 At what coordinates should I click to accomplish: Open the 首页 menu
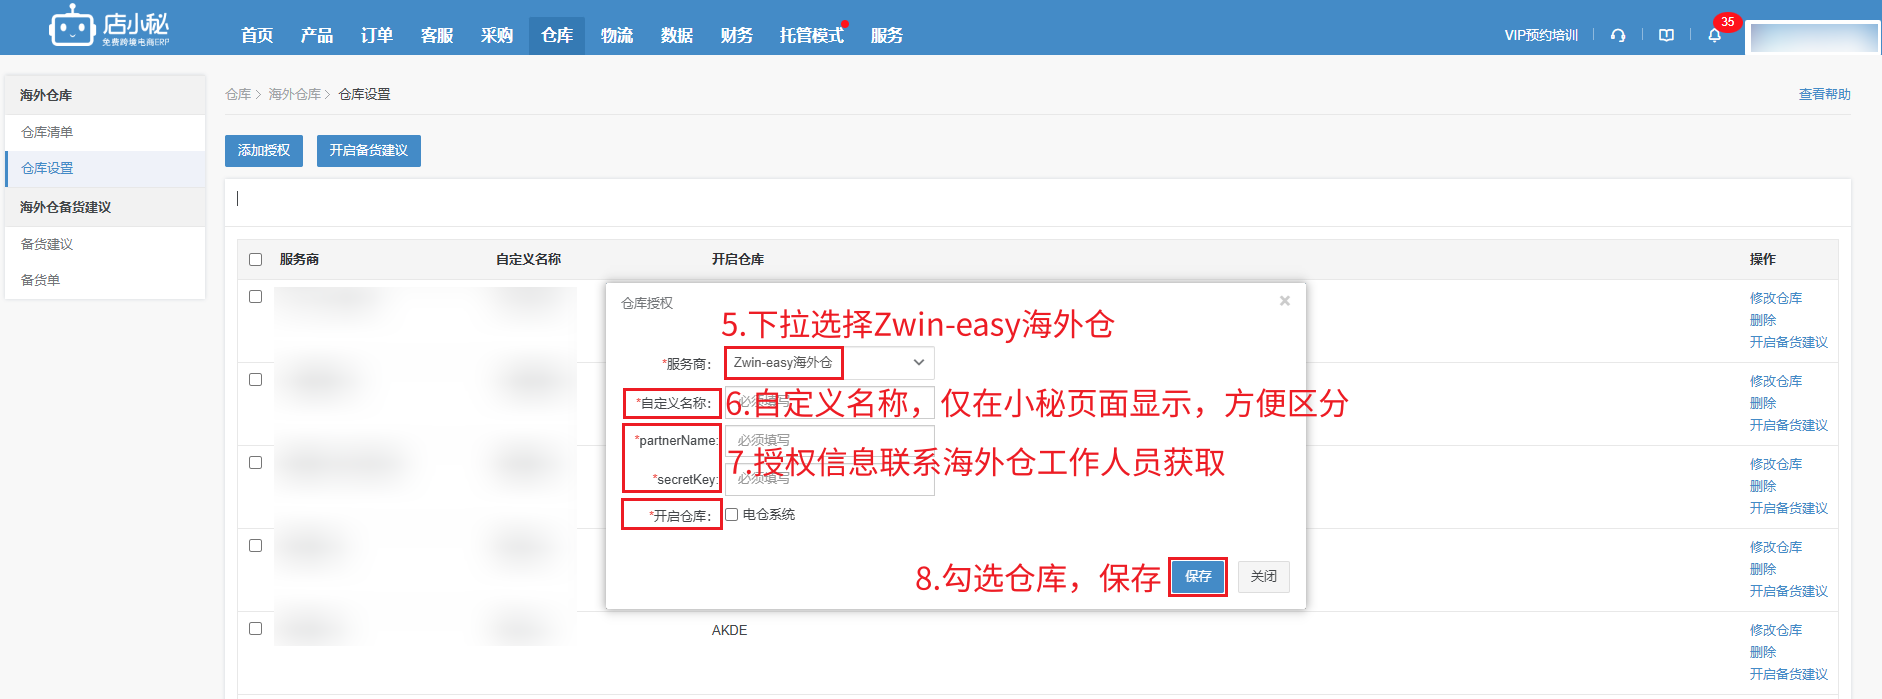[x=257, y=36]
